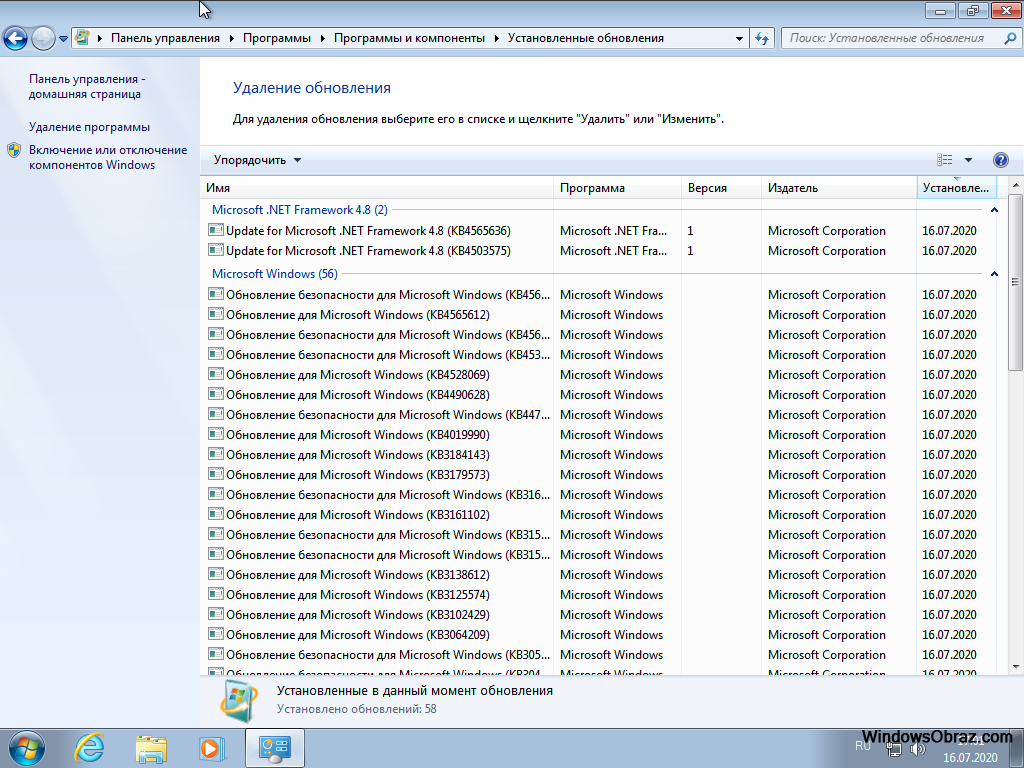Click the icon of update KB4565636
Image resolution: width=1024 pixels, height=768 pixels.
(215, 230)
